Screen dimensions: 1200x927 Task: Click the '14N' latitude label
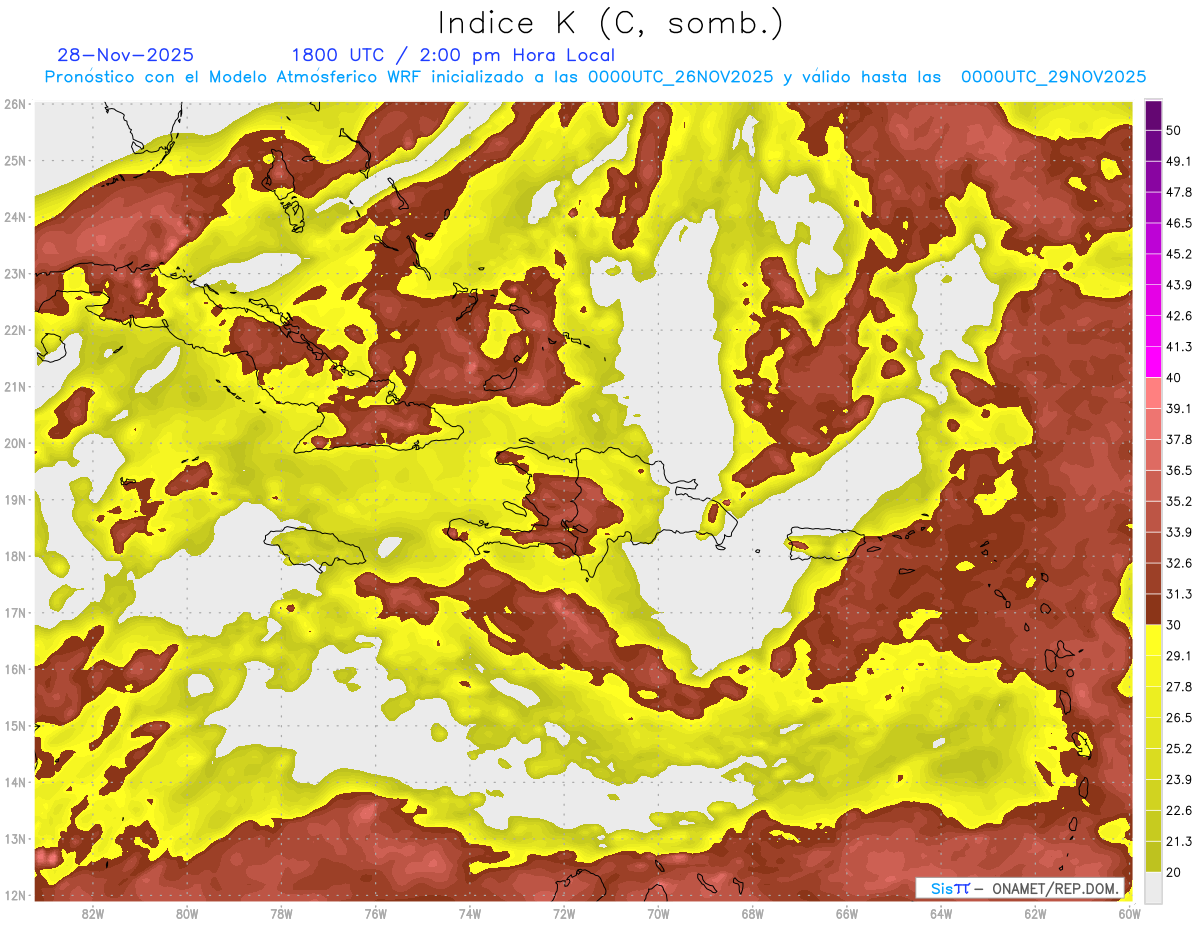[15, 782]
